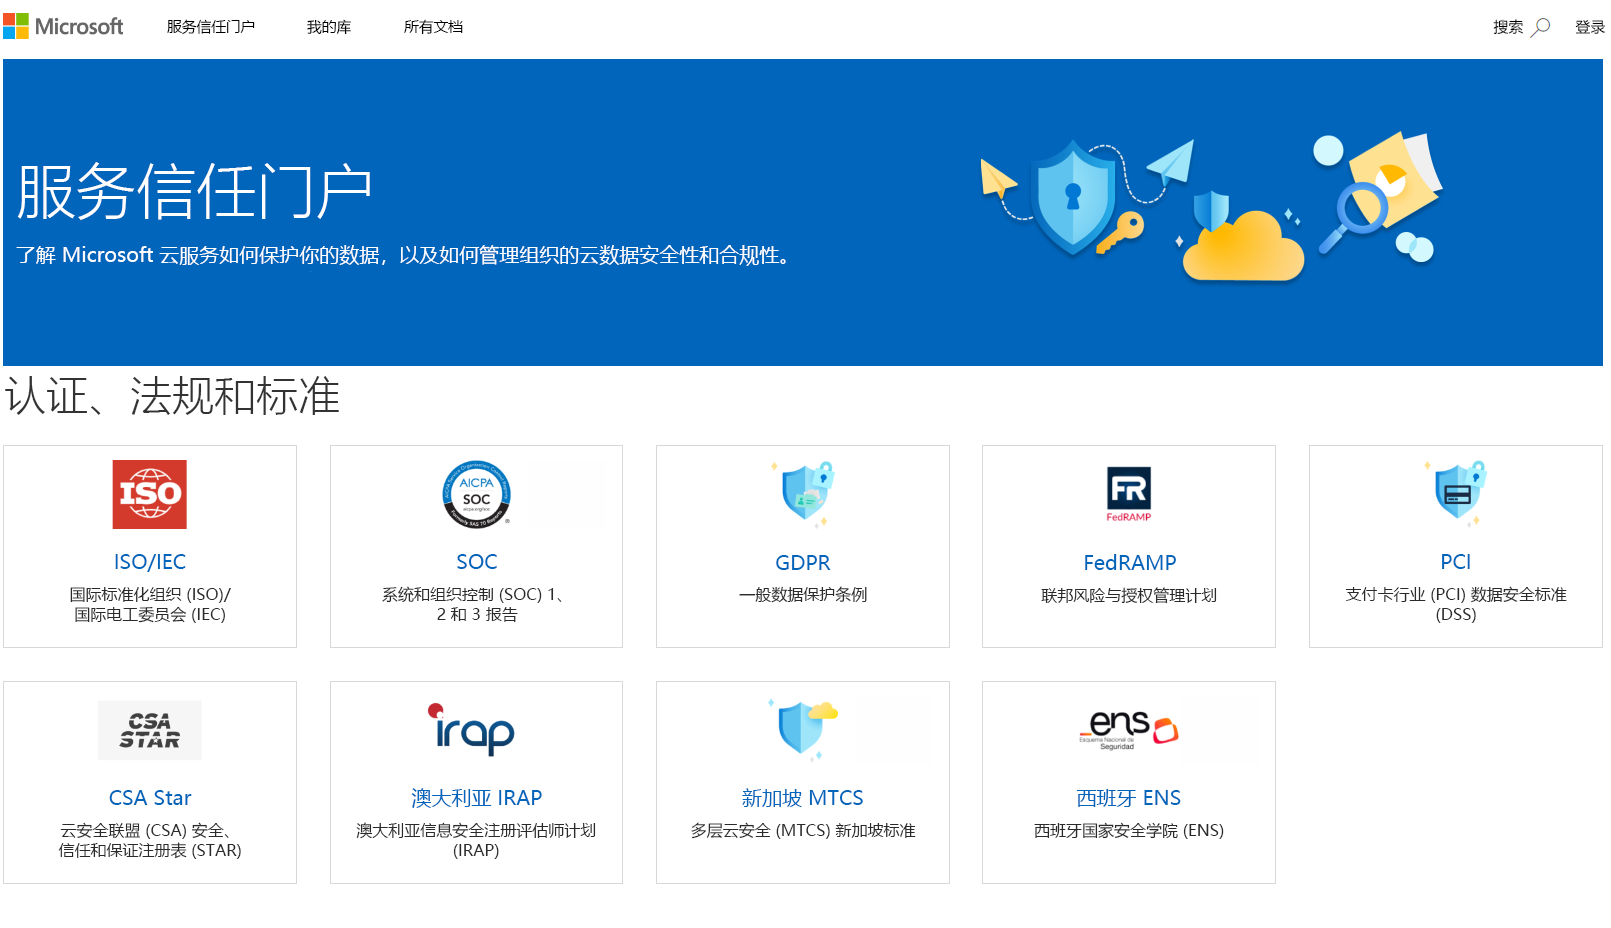
Task: Click the irap logo image
Action: [x=471, y=729]
